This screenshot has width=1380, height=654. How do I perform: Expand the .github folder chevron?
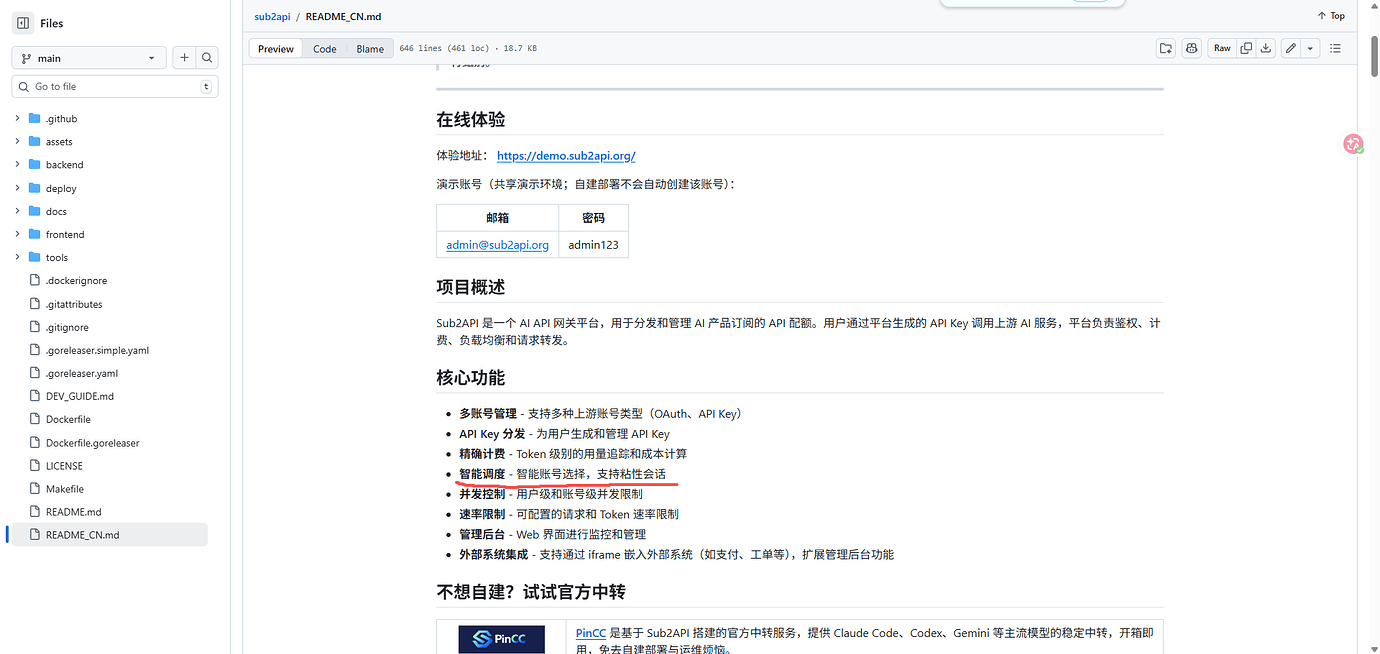point(17,118)
